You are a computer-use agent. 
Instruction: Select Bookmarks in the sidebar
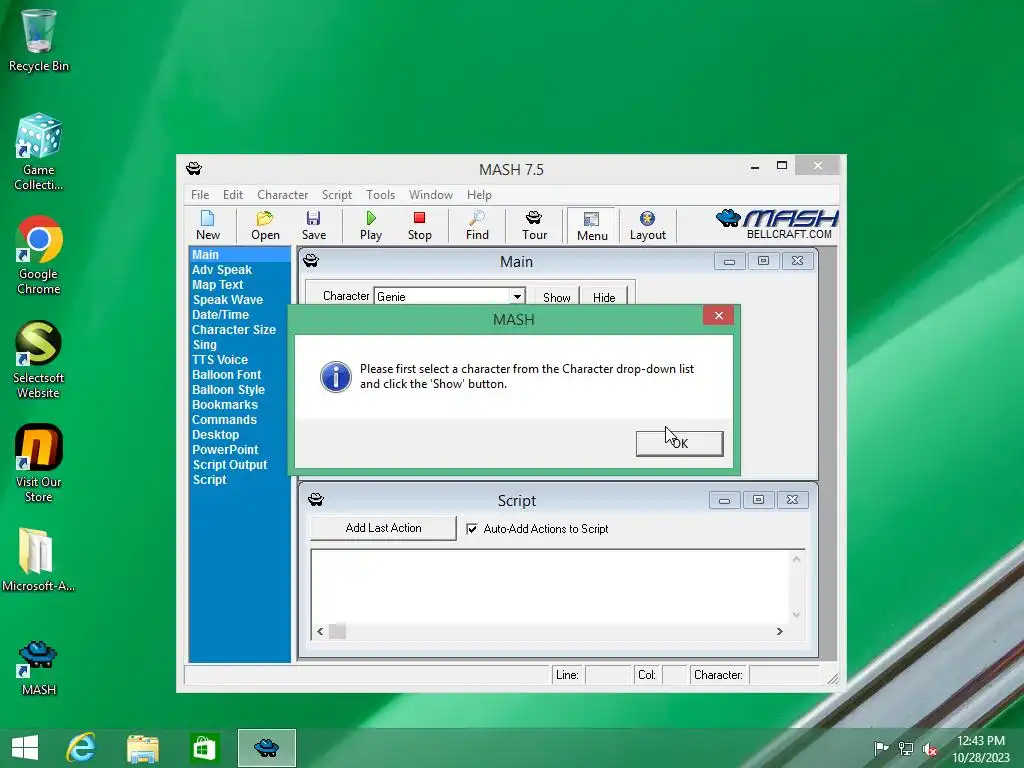coord(225,405)
